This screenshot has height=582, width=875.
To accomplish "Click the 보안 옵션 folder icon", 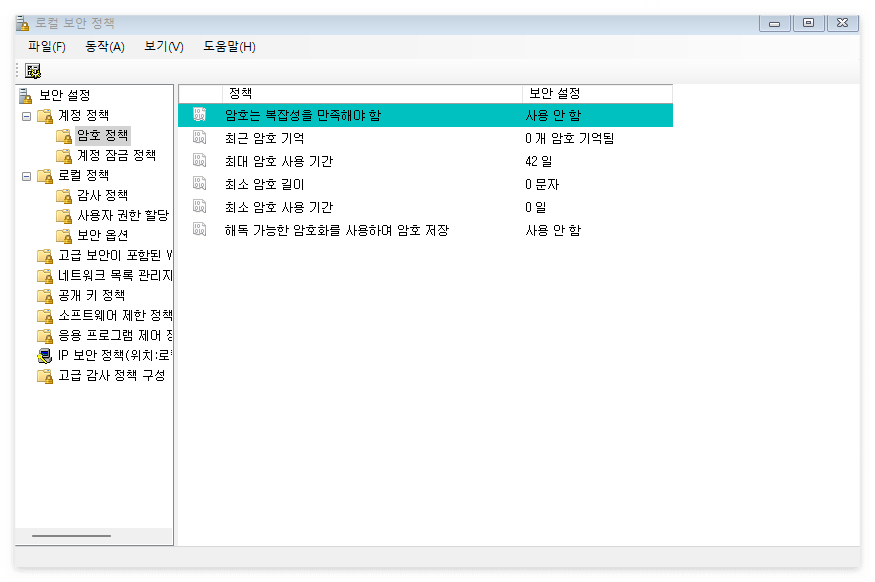I will (x=64, y=236).
